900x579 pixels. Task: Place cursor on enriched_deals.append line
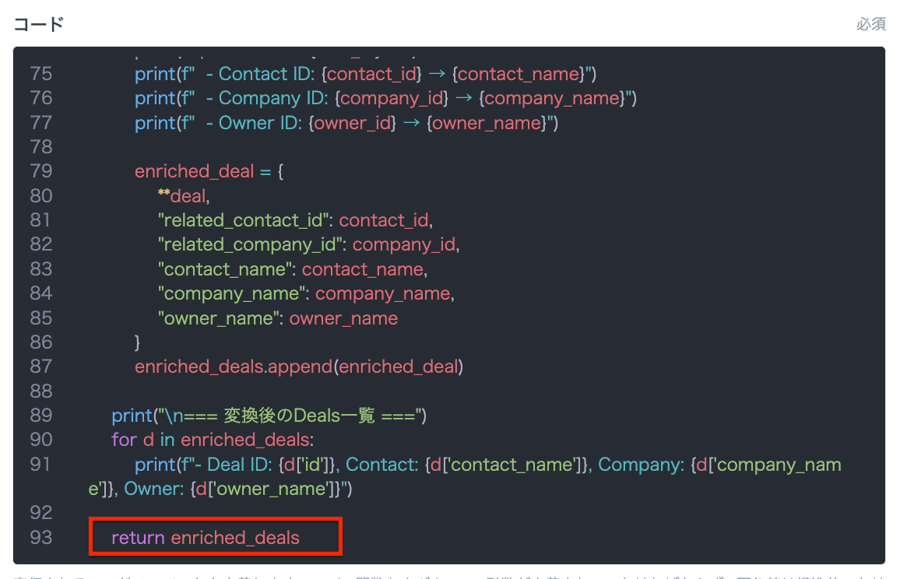tap(298, 367)
